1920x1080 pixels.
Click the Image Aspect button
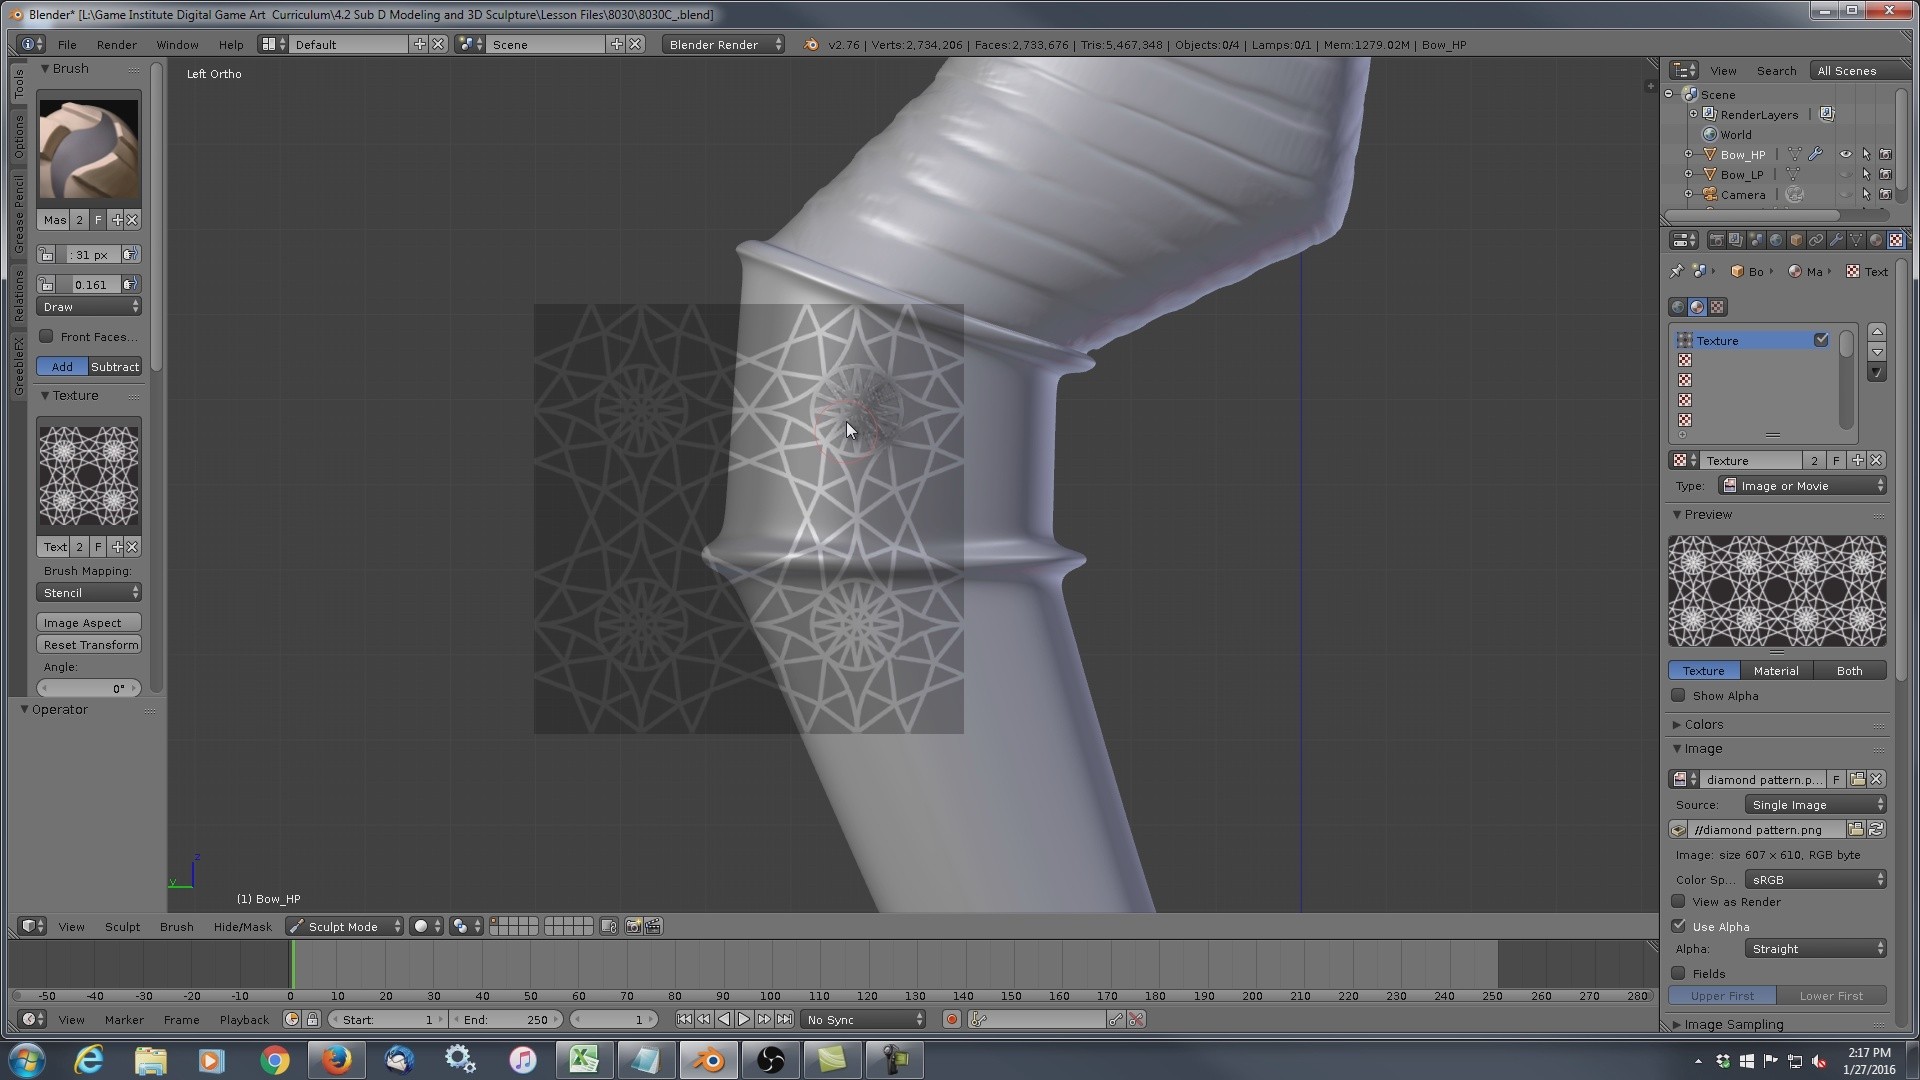coord(89,623)
